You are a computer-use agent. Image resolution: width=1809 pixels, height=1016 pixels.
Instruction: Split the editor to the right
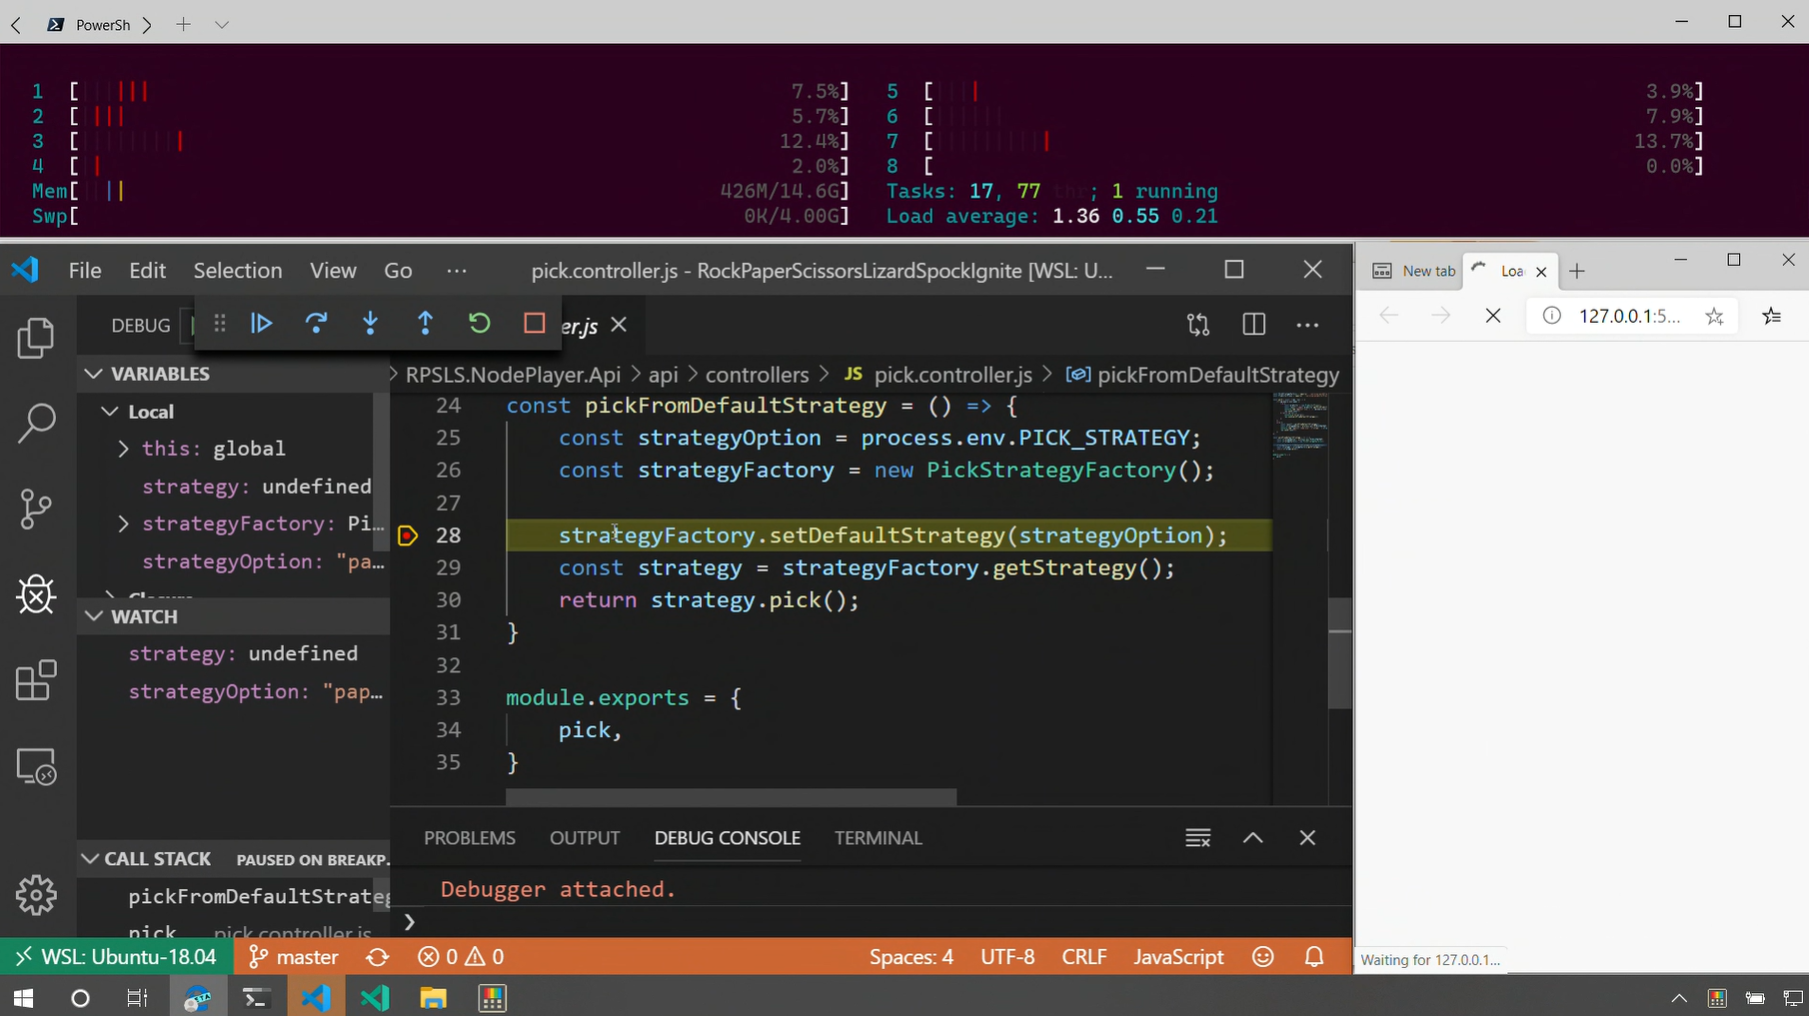[1253, 325]
